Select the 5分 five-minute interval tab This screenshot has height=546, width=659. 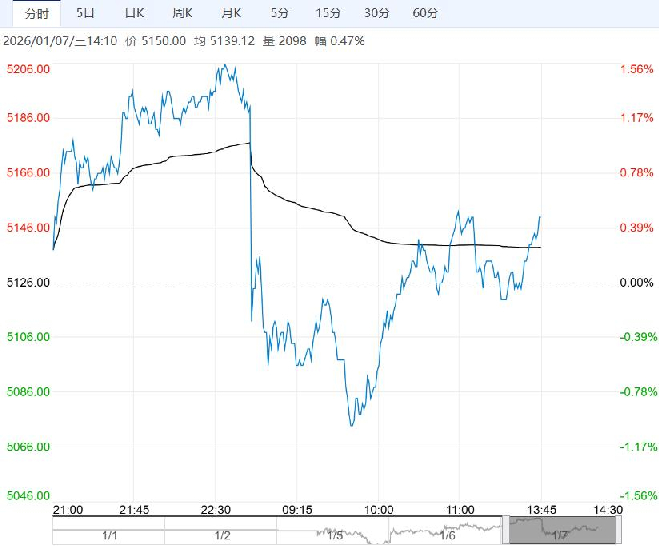click(x=281, y=12)
